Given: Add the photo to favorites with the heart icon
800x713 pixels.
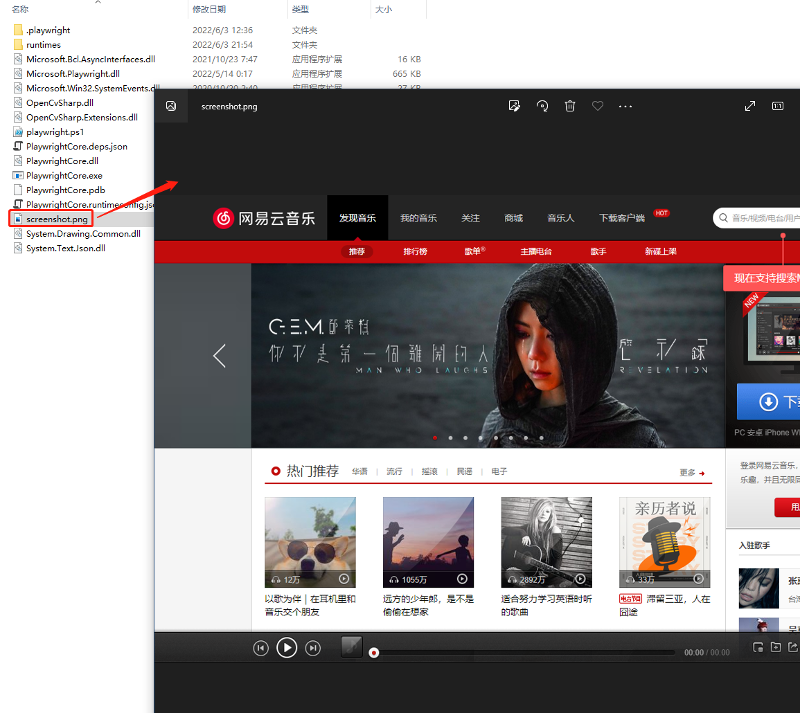Looking at the screenshot, I should click(598, 106).
